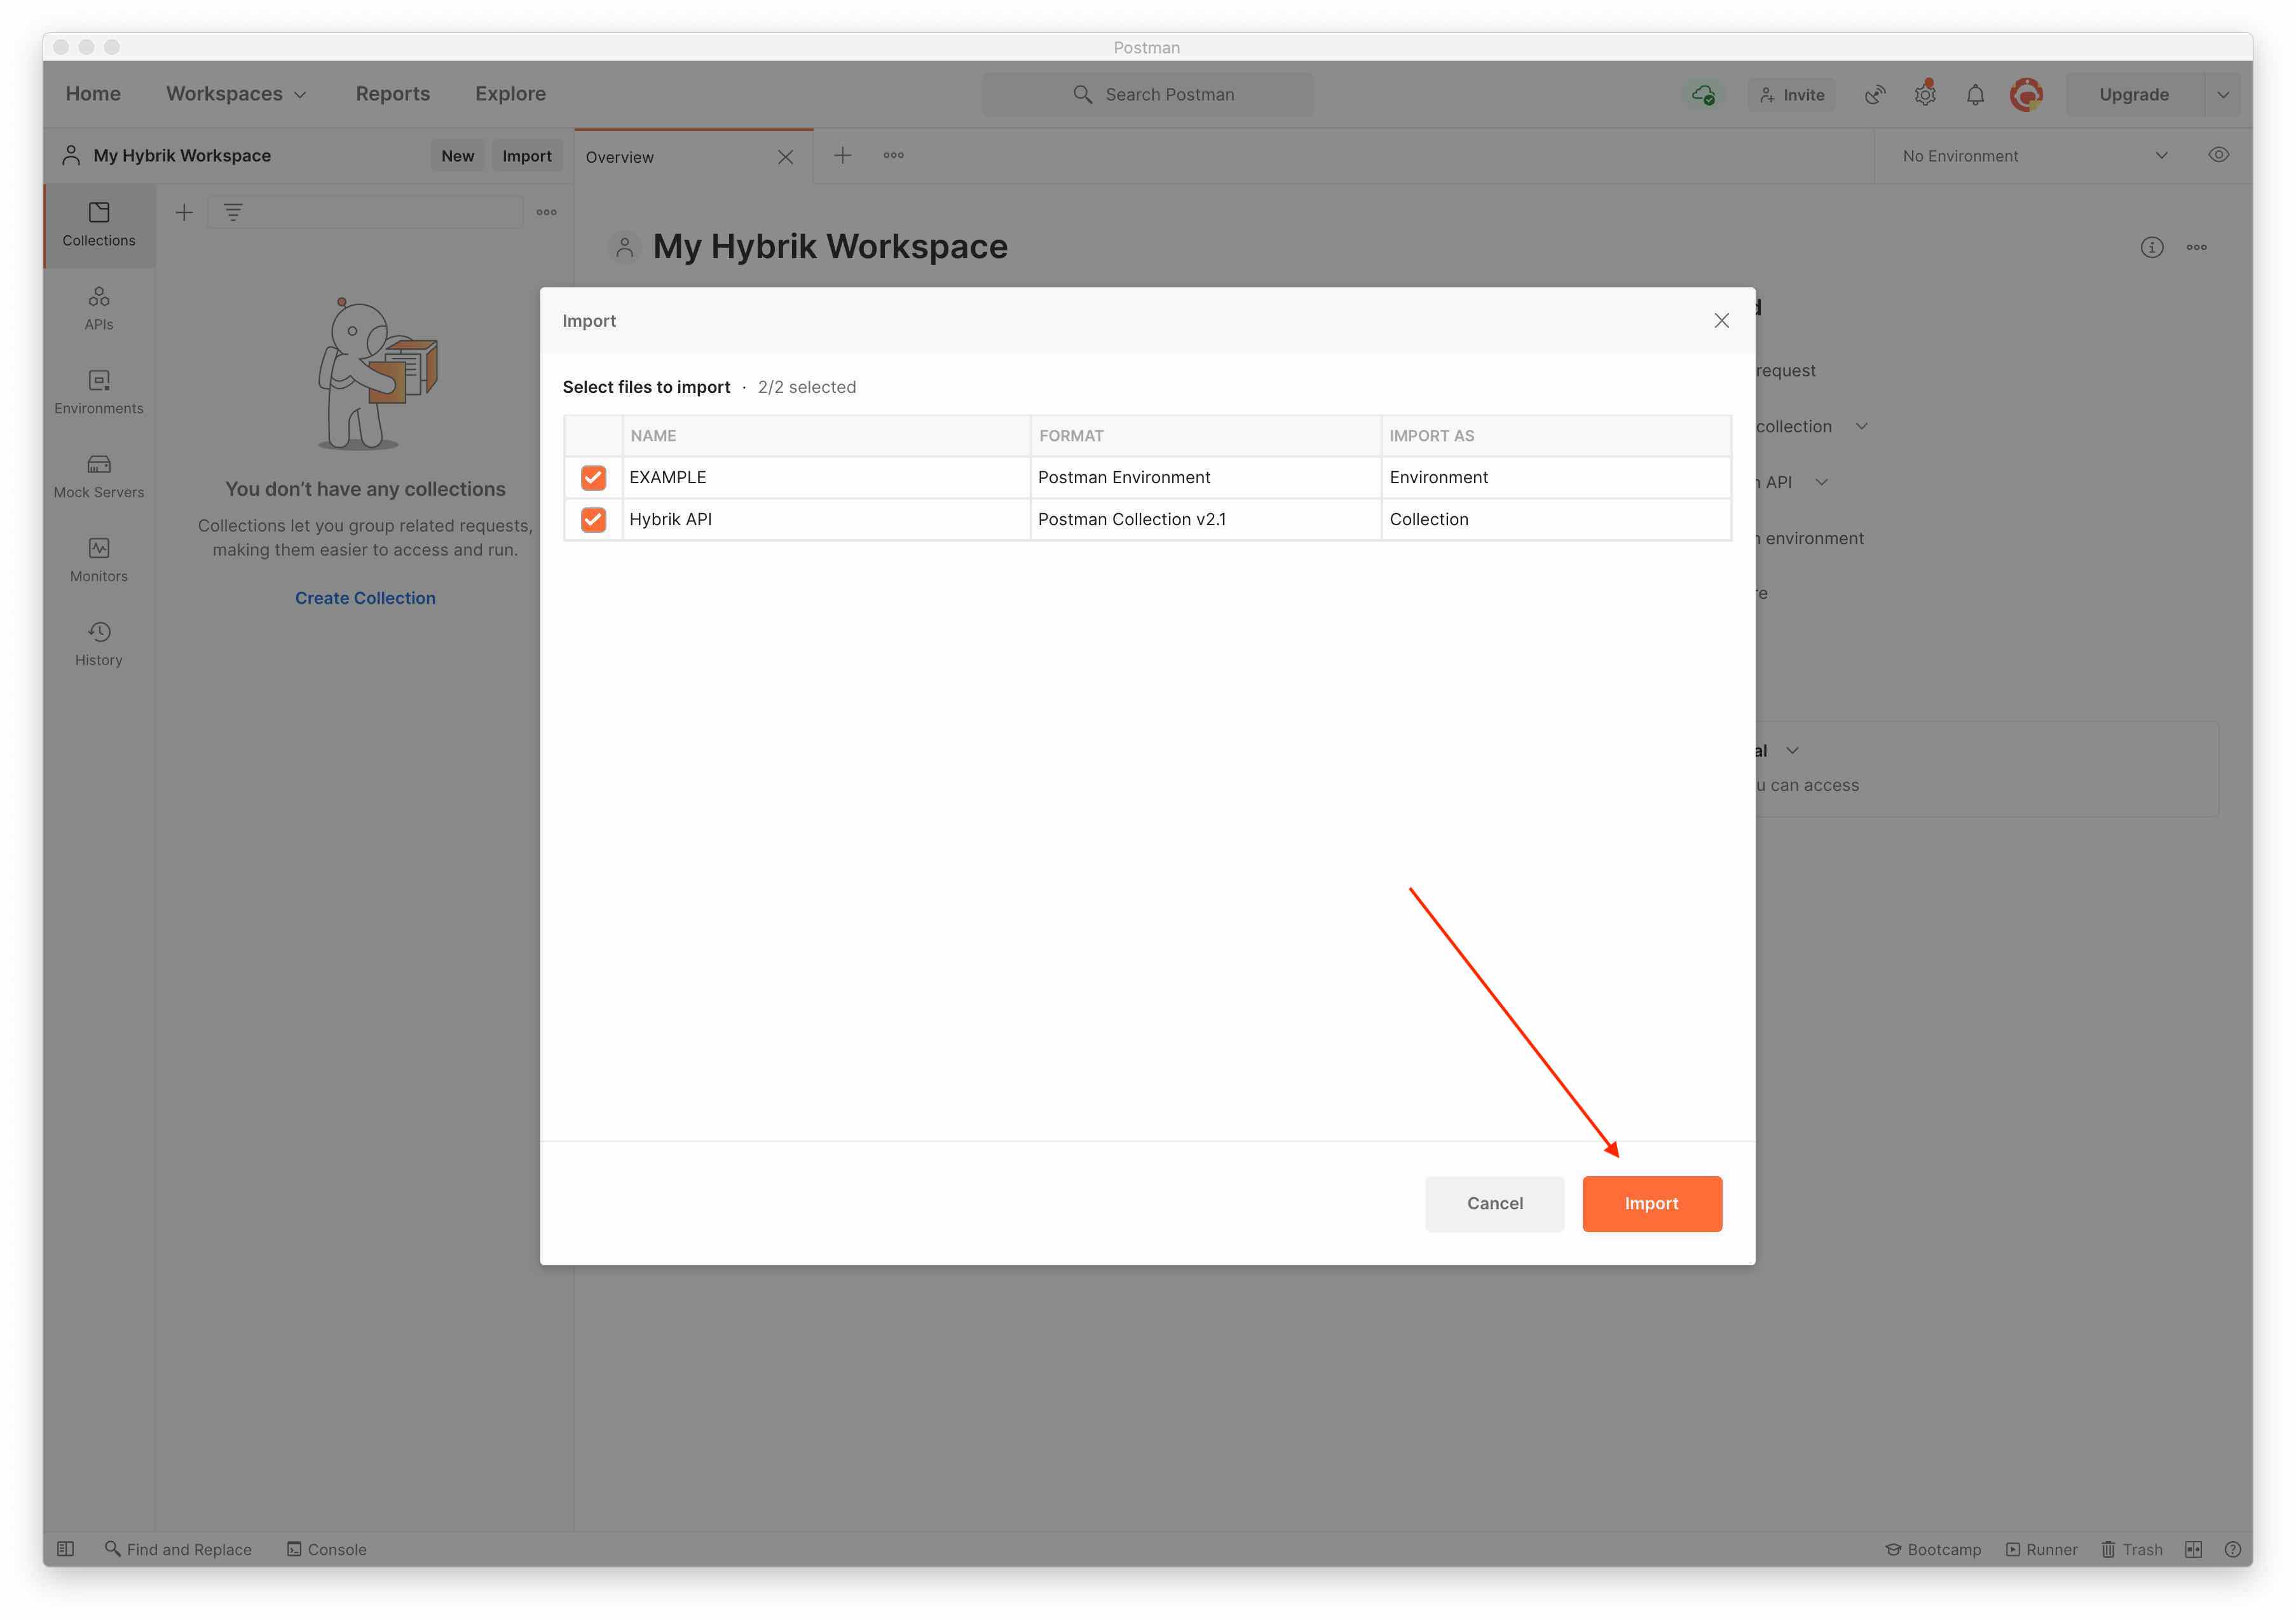2296x1620 pixels.
Task: Click the 'EXAMPLE' name cell
Action: [x=826, y=478]
